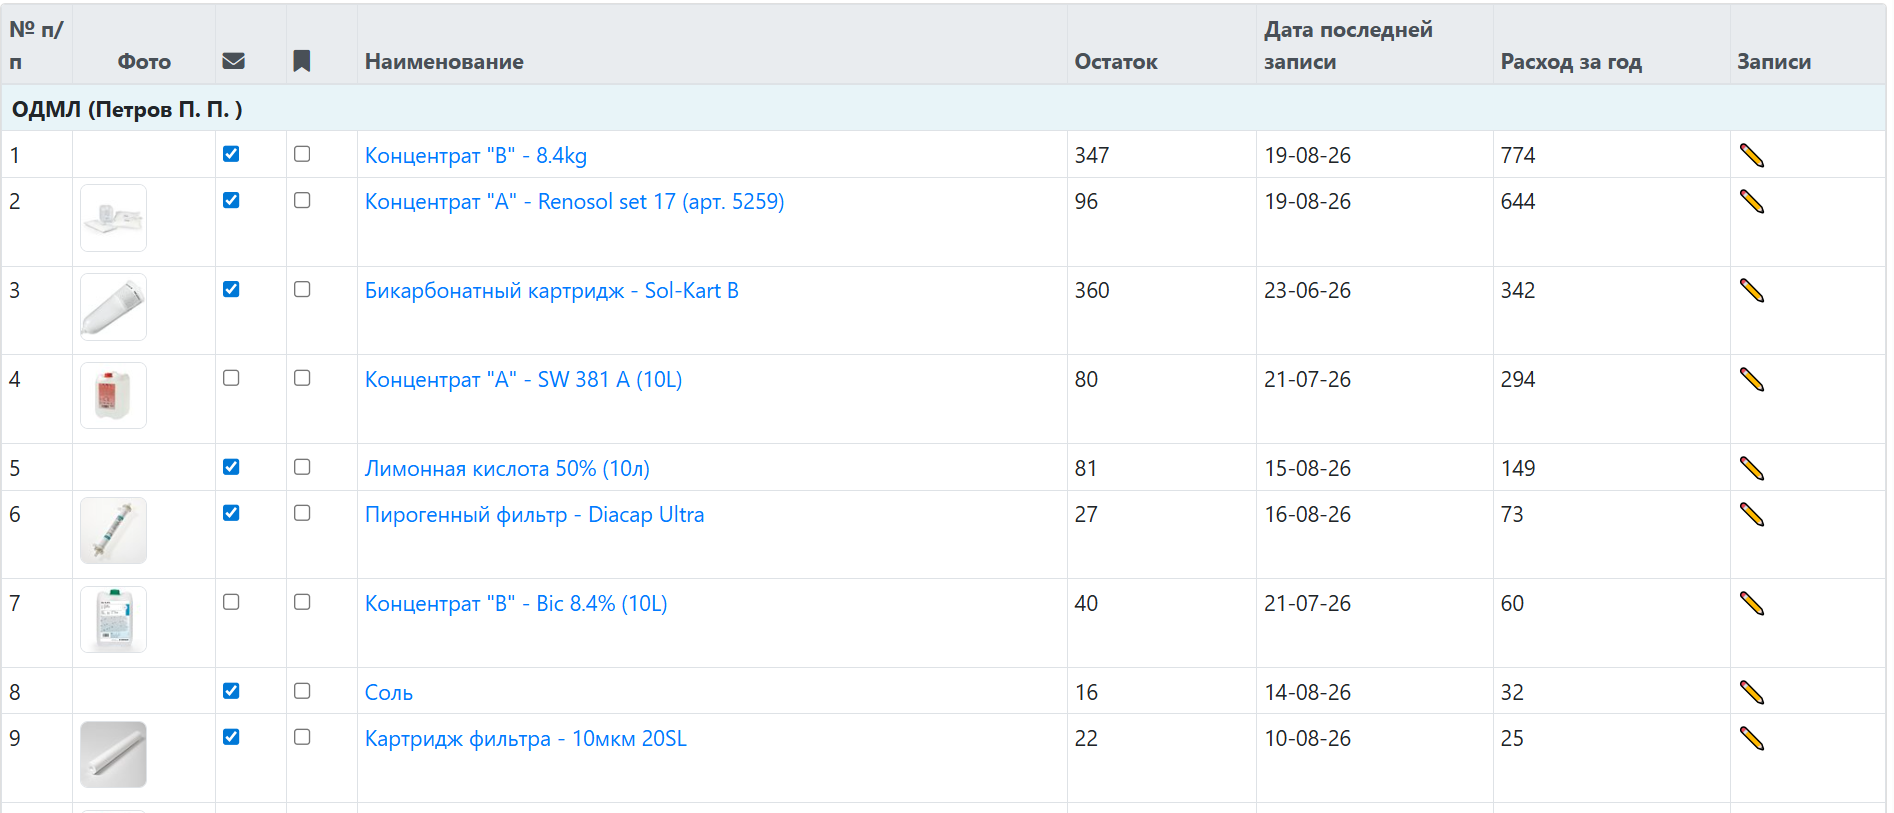The height and width of the screenshot is (813, 1894).
Task: Open Diacap Ultra filter photo thumbnail
Action: coord(113,531)
